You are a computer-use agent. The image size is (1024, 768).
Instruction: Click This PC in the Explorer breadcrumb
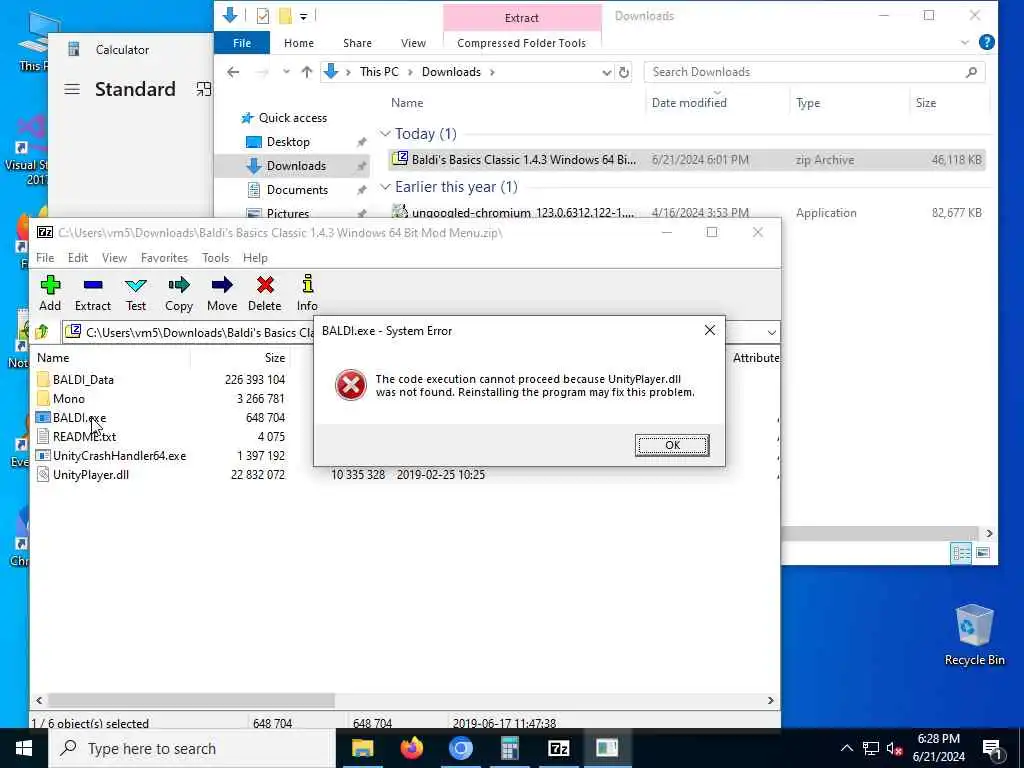379,72
